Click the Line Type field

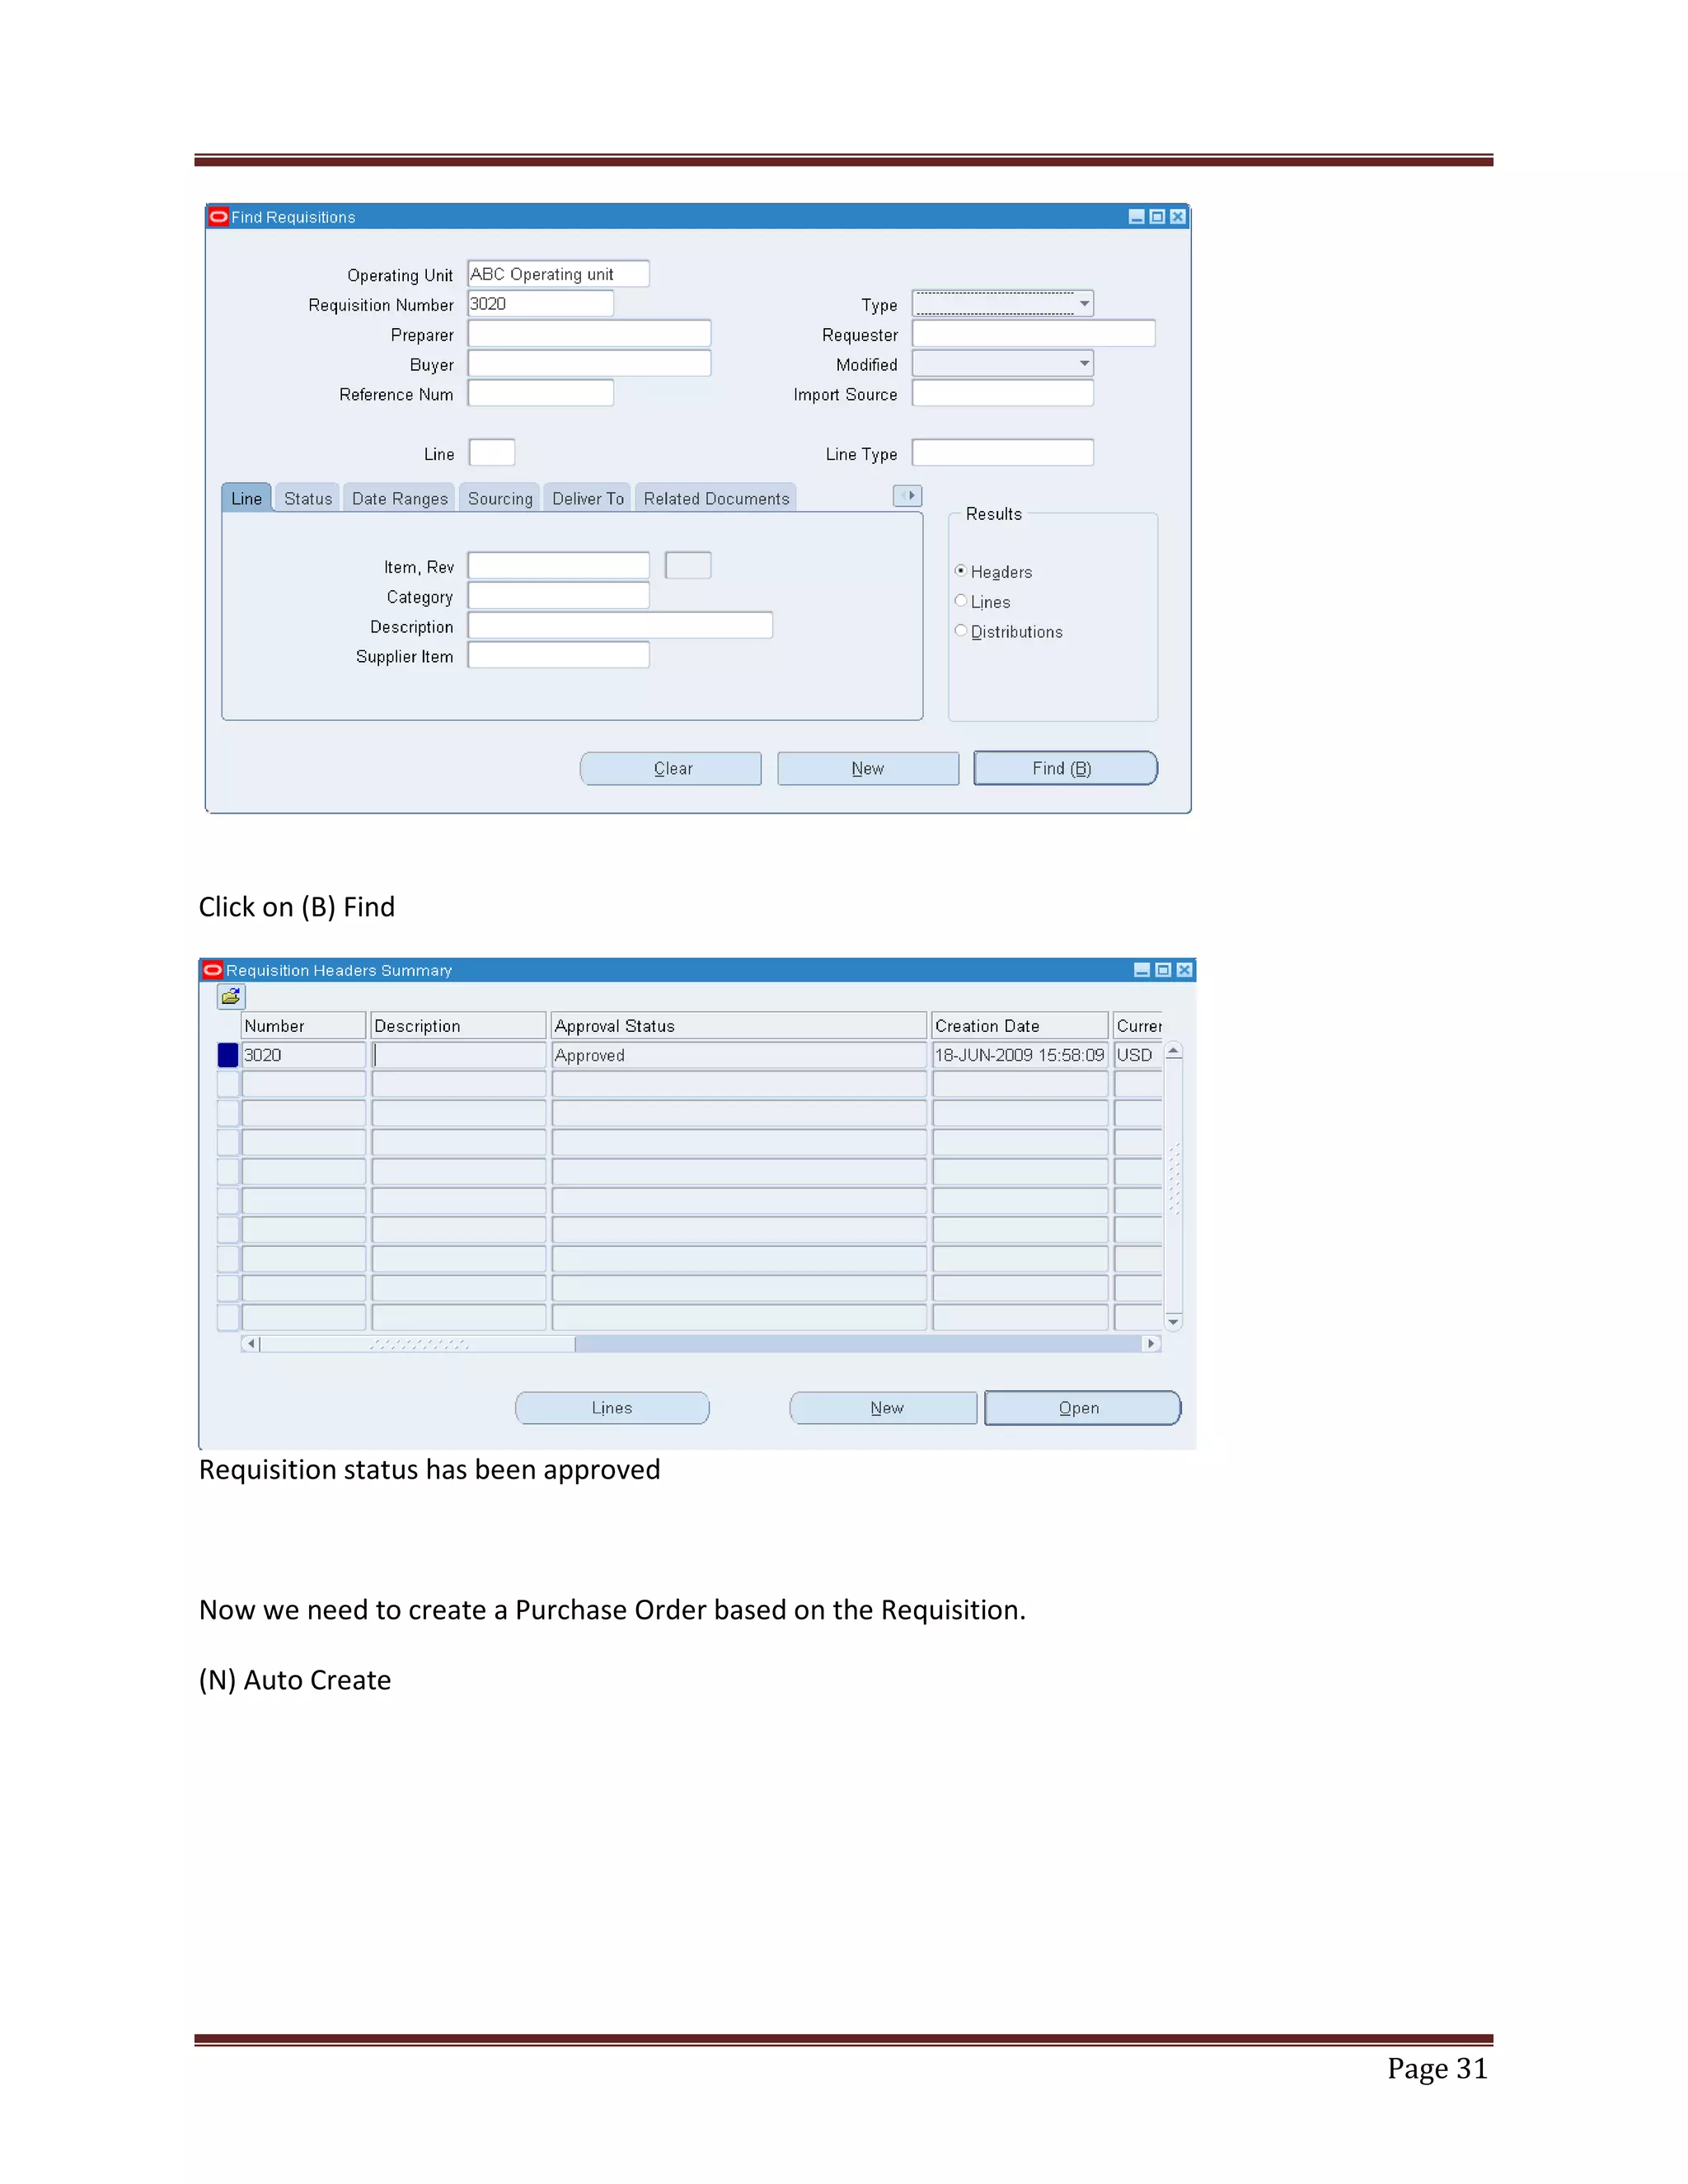click(1003, 453)
